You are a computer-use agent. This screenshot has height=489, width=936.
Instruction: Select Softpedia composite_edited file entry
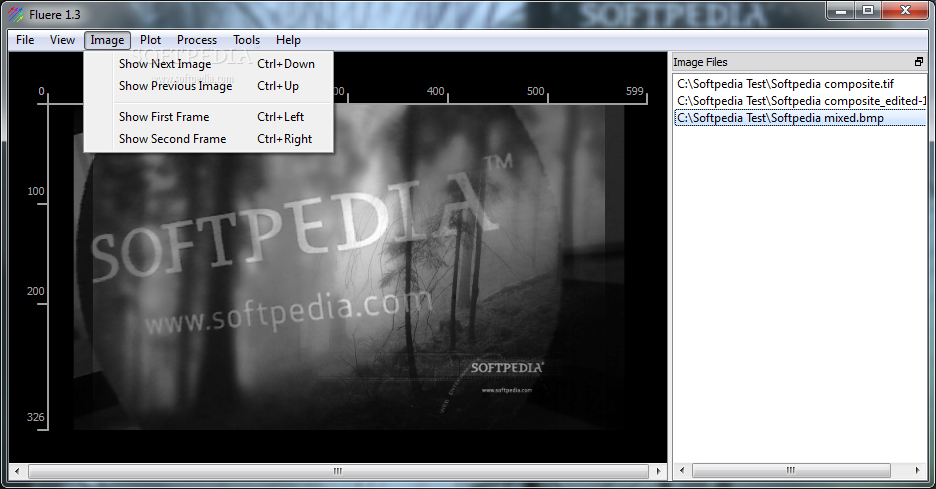pyautogui.click(x=800, y=101)
